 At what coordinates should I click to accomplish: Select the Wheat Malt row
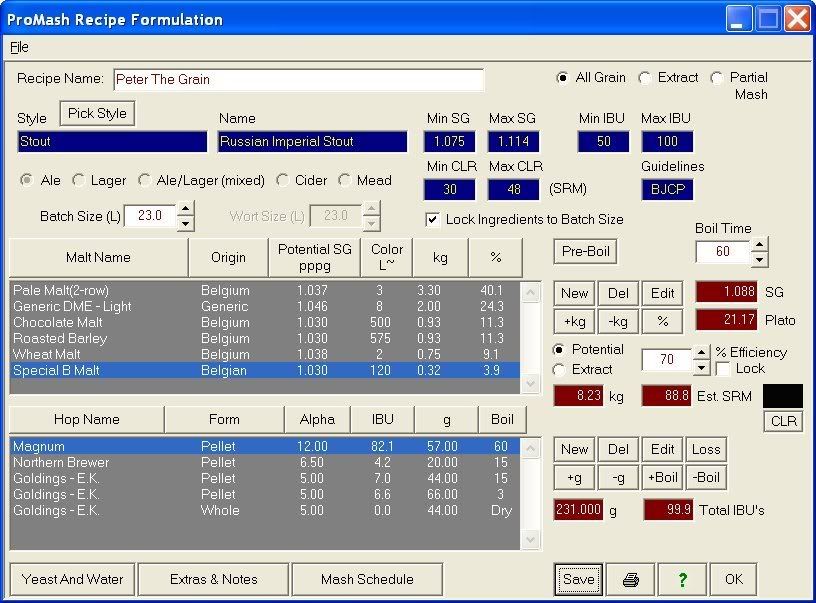click(264, 354)
